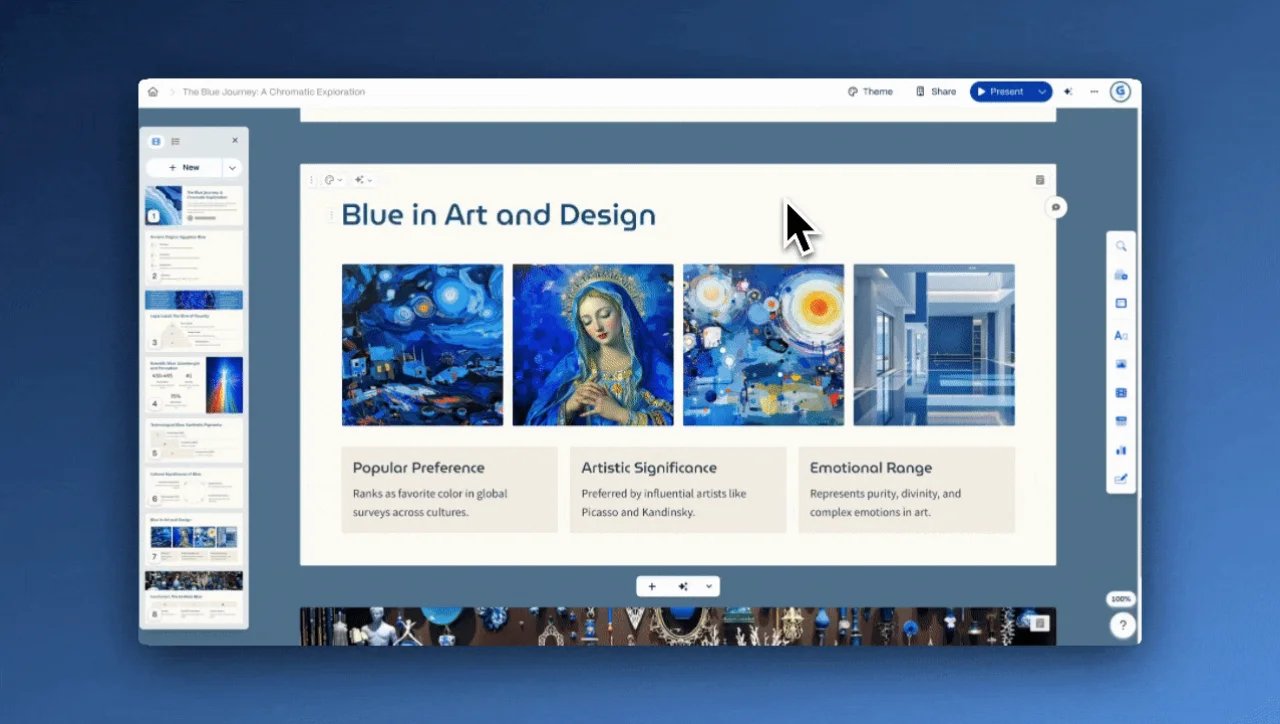The height and width of the screenshot is (724, 1280).
Task: Go to the home page icon
Action: click(x=153, y=92)
